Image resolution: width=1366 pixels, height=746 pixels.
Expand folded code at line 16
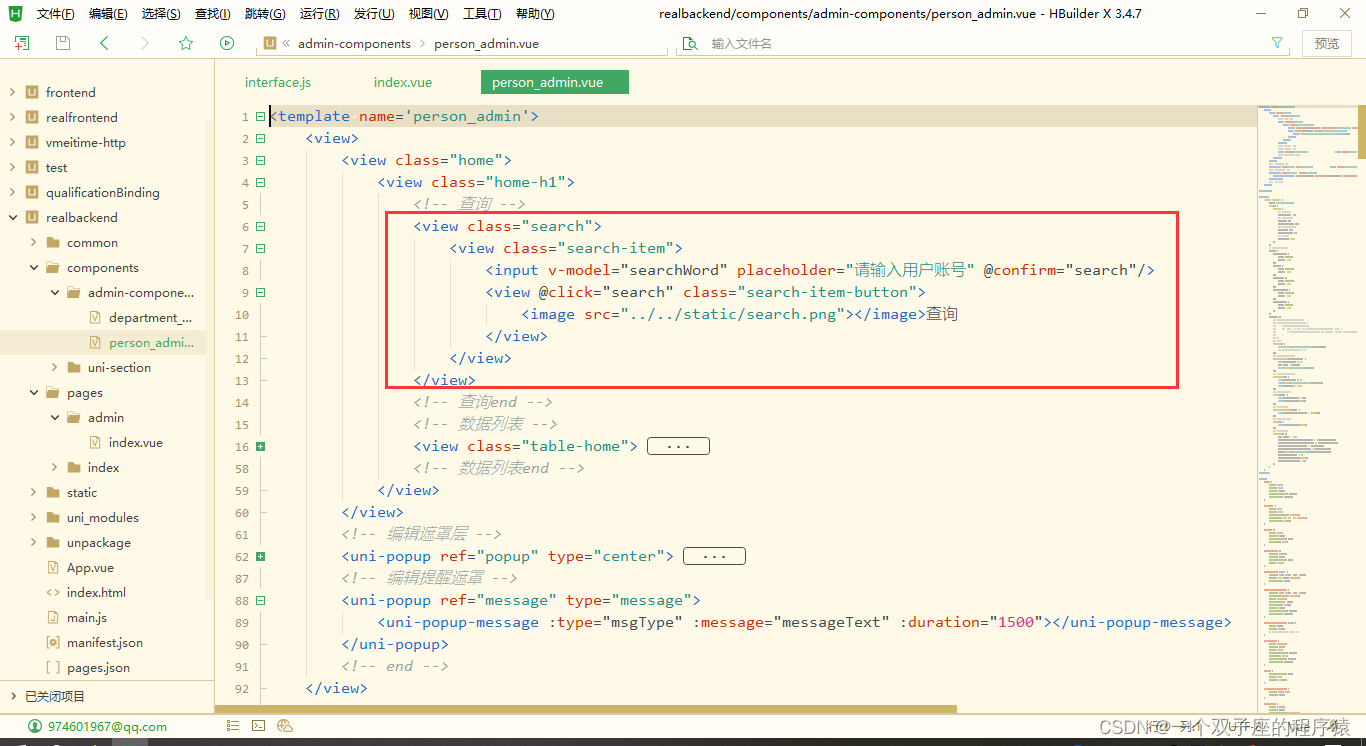coord(261,446)
